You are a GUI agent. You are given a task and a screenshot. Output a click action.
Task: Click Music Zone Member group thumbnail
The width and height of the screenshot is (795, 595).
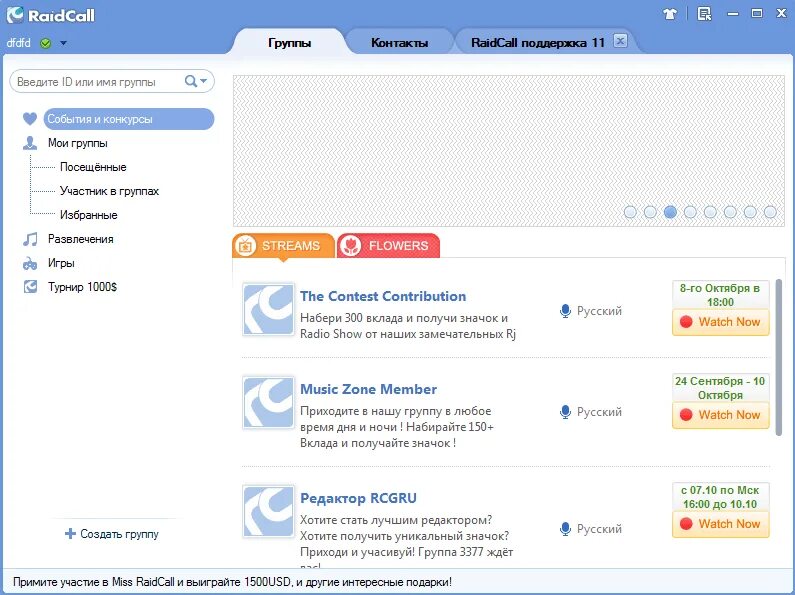point(268,402)
